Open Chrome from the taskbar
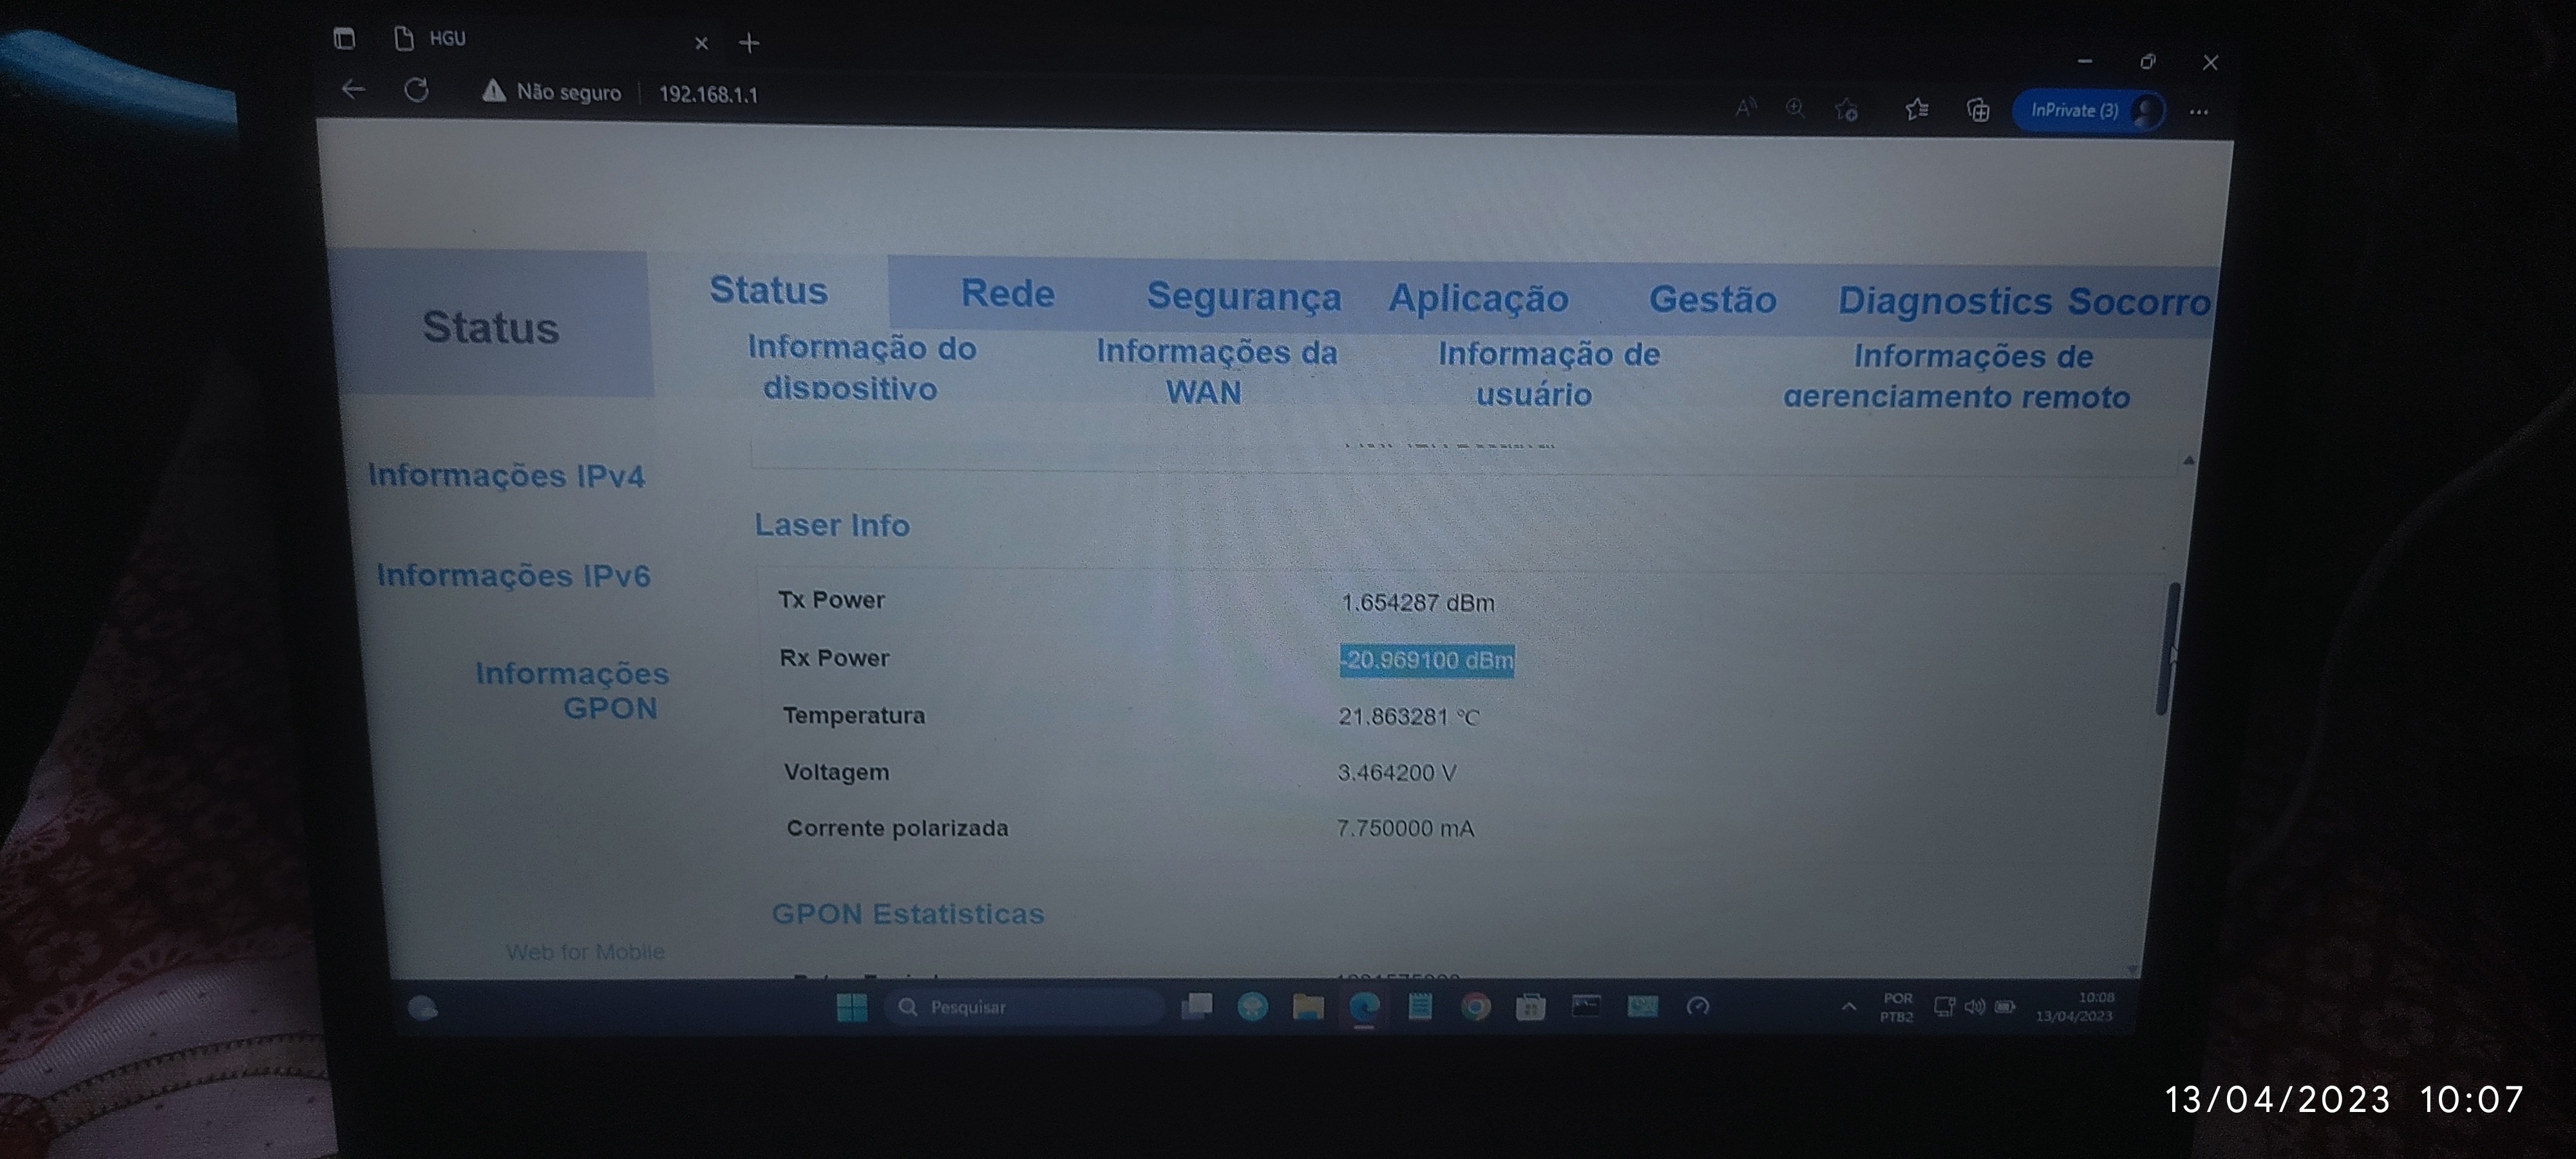This screenshot has height=1159, width=2576. click(1475, 1007)
